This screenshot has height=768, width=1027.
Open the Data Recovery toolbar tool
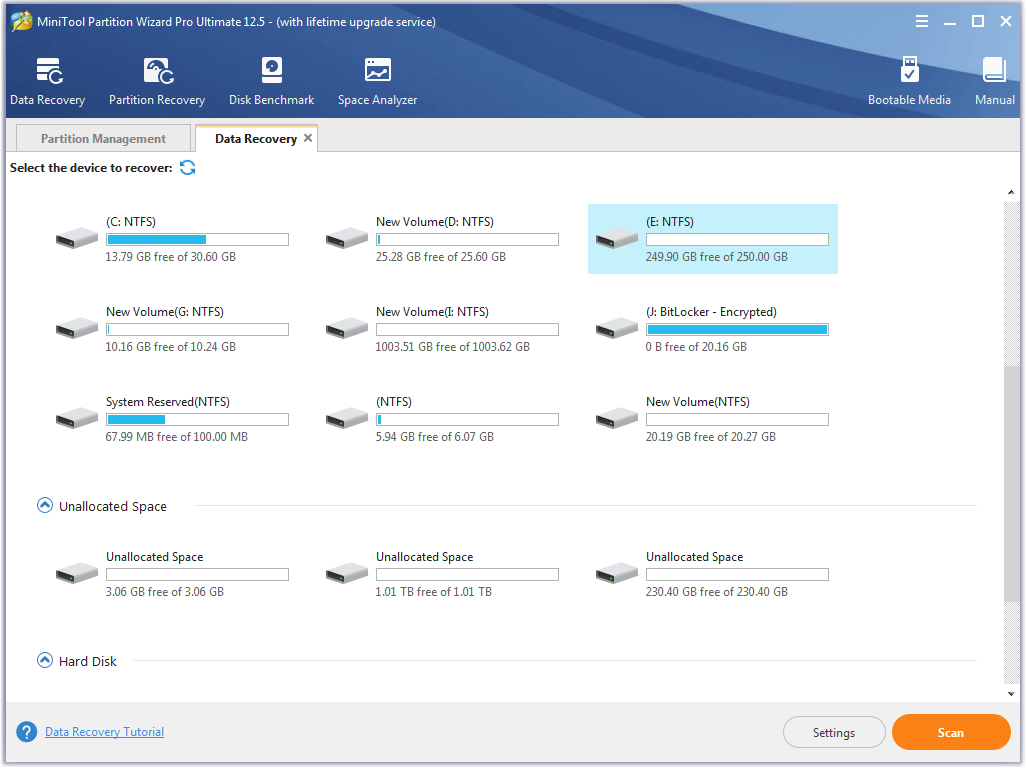coord(48,81)
